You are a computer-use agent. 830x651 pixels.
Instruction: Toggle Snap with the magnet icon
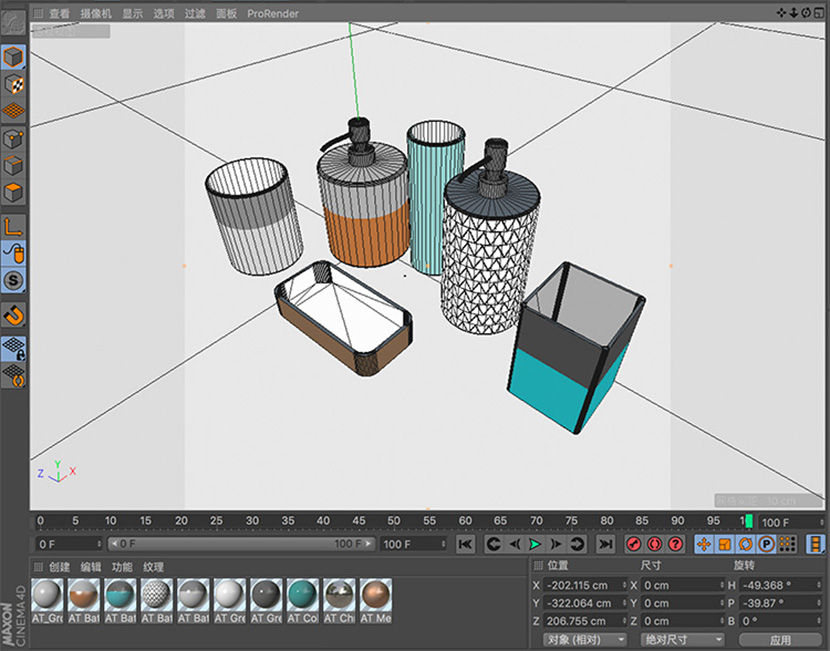(x=13, y=315)
